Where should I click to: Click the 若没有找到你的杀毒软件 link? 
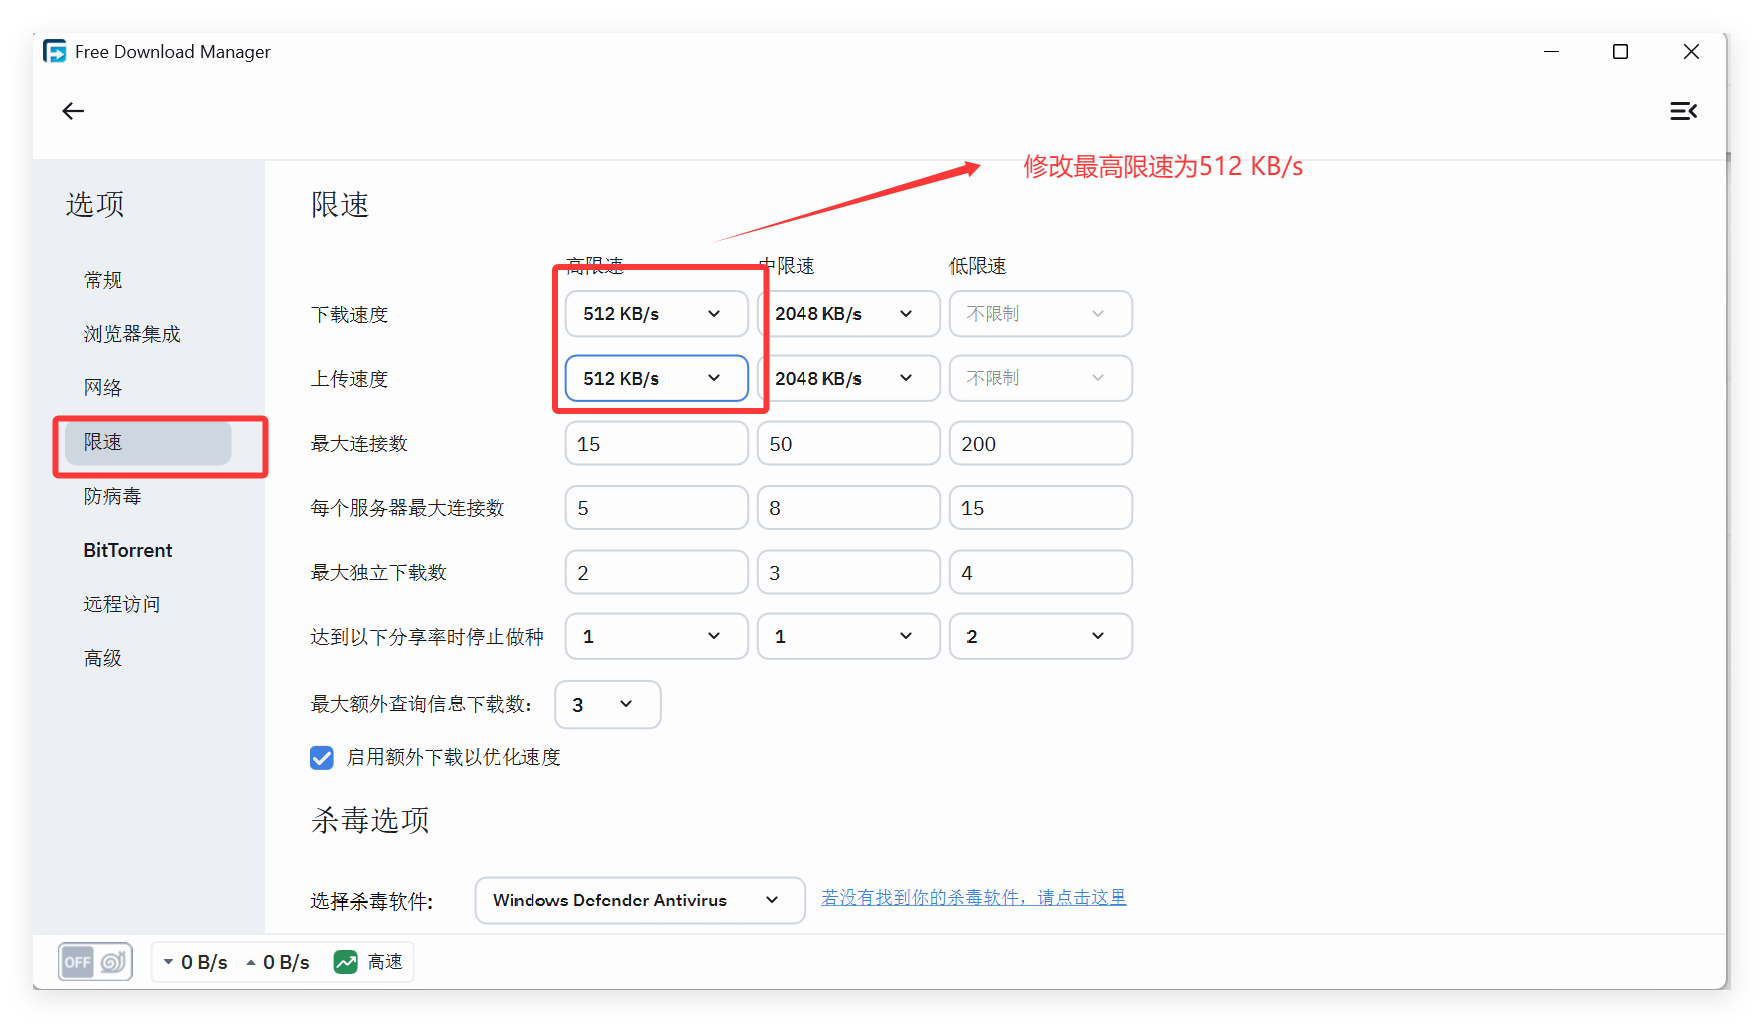(x=973, y=898)
